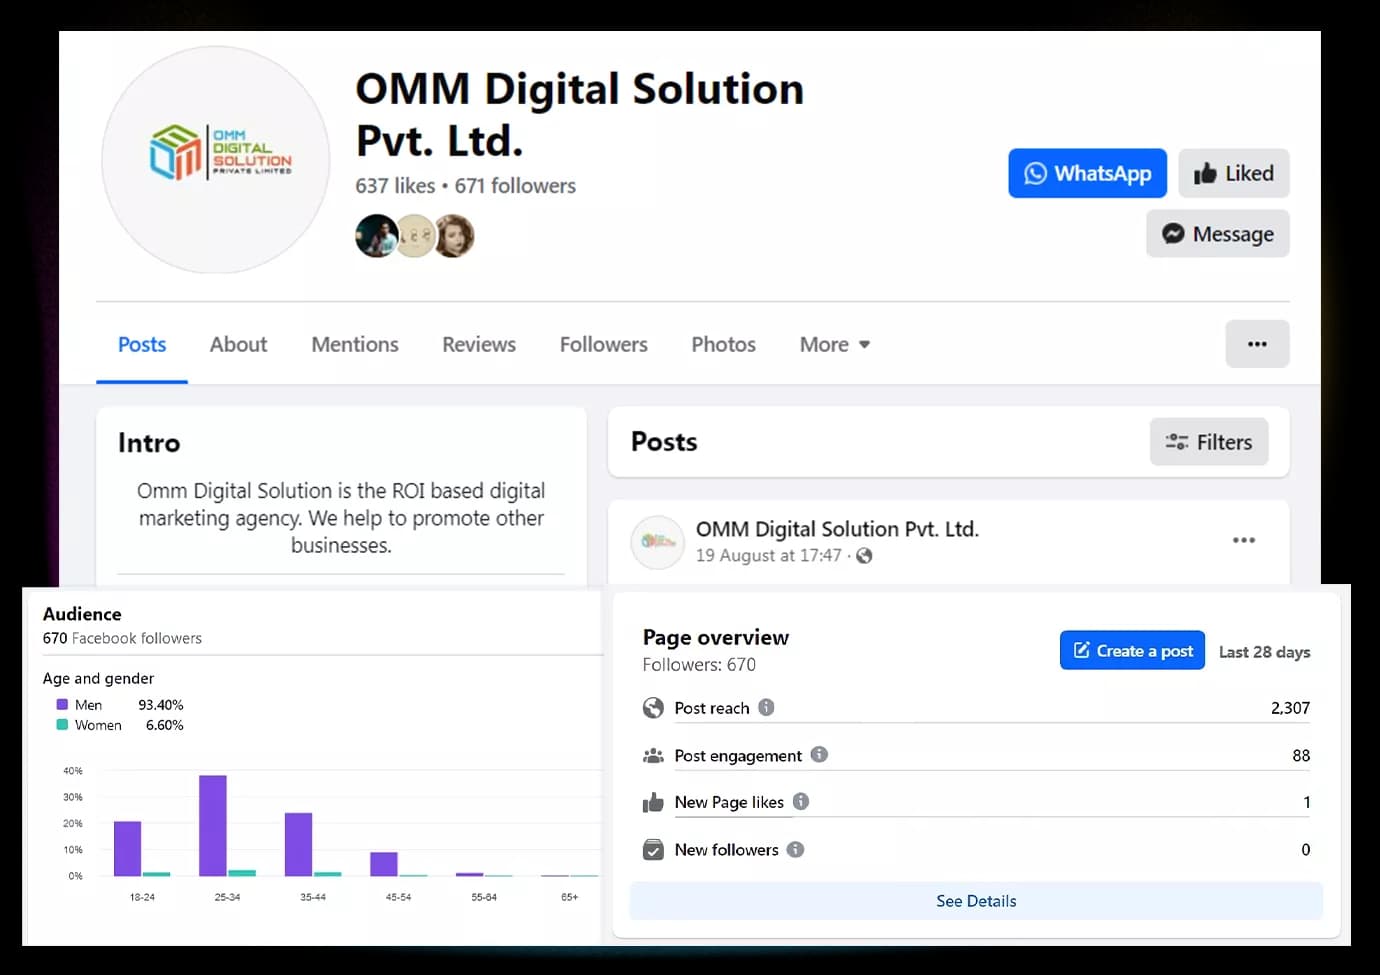The width and height of the screenshot is (1380, 975).
Task: Expand the More tab dropdown
Action: pyautogui.click(x=835, y=345)
